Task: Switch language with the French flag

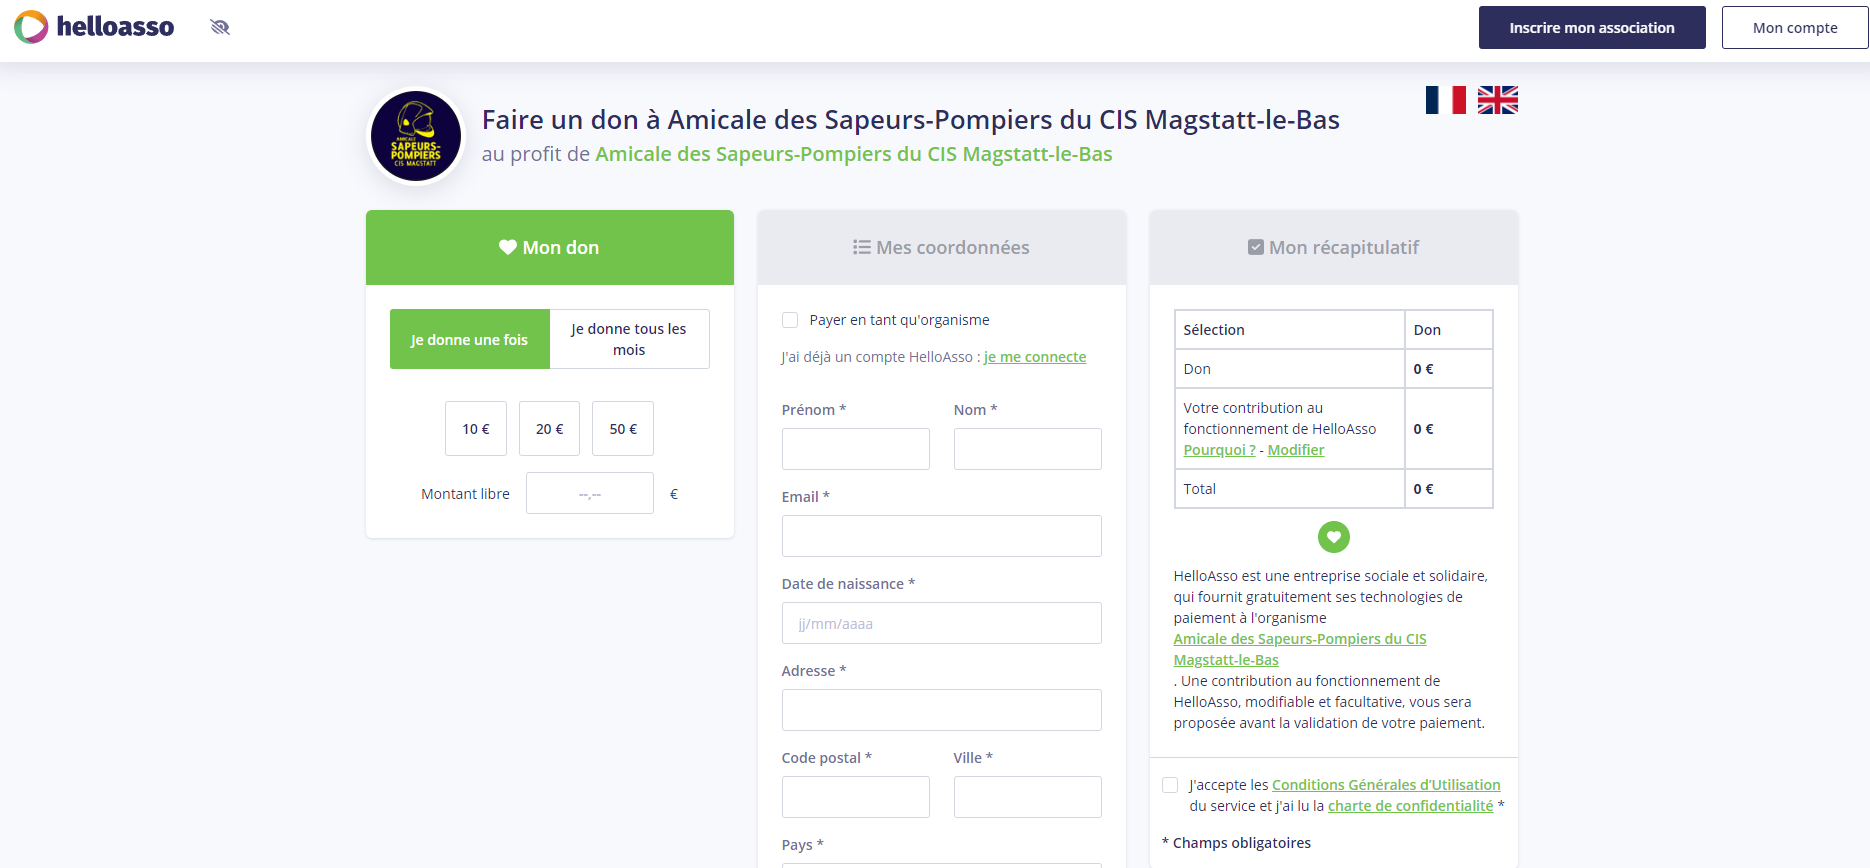Action: coord(1445,100)
